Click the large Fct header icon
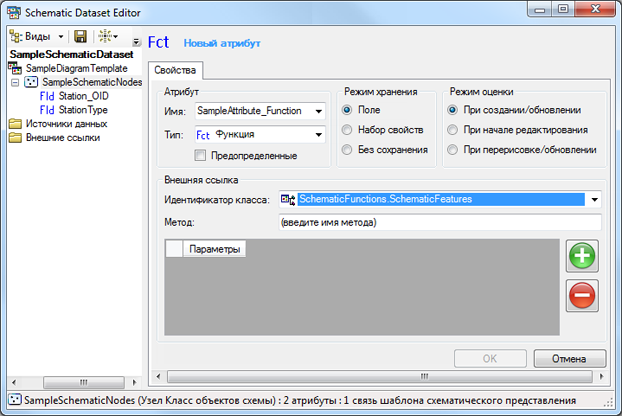This screenshot has width=622, height=416. pos(158,42)
